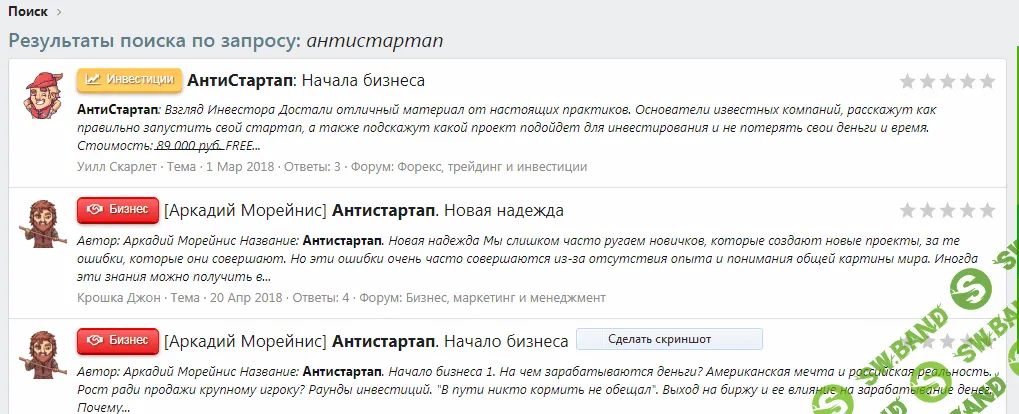Open author profile Крошка Джон
1019x414 pixels.
click(120, 297)
